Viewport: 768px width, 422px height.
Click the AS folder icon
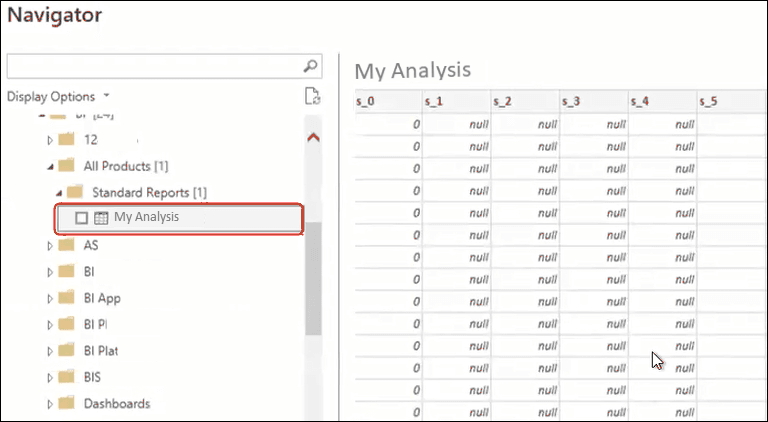pyautogui.click(x=66, y=245)
